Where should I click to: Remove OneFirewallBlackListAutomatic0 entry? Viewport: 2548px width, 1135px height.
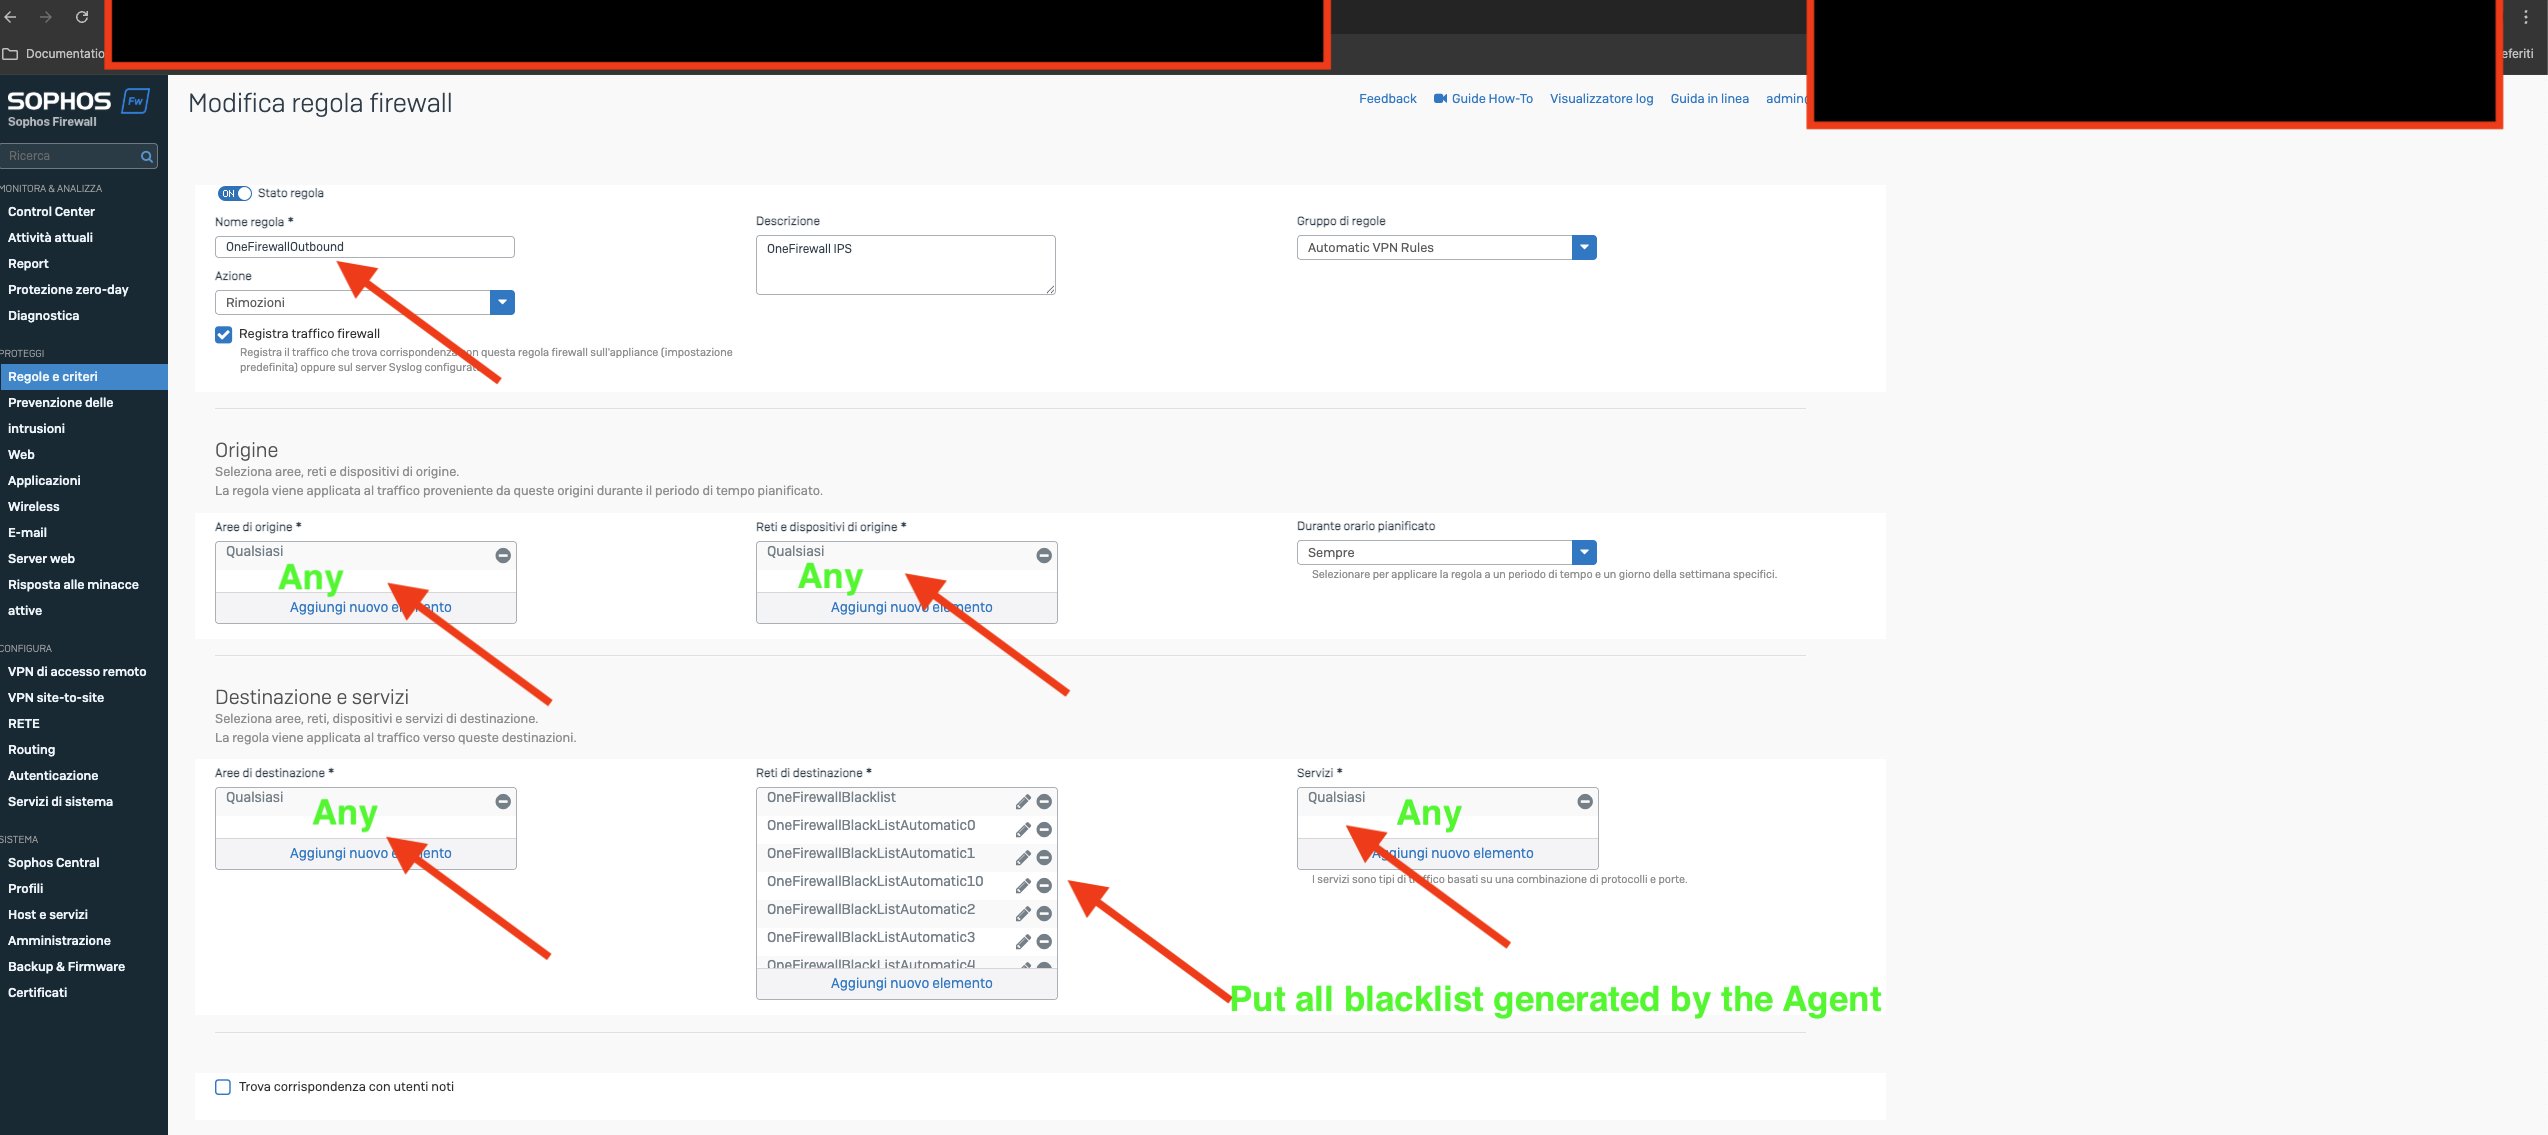1044,830
